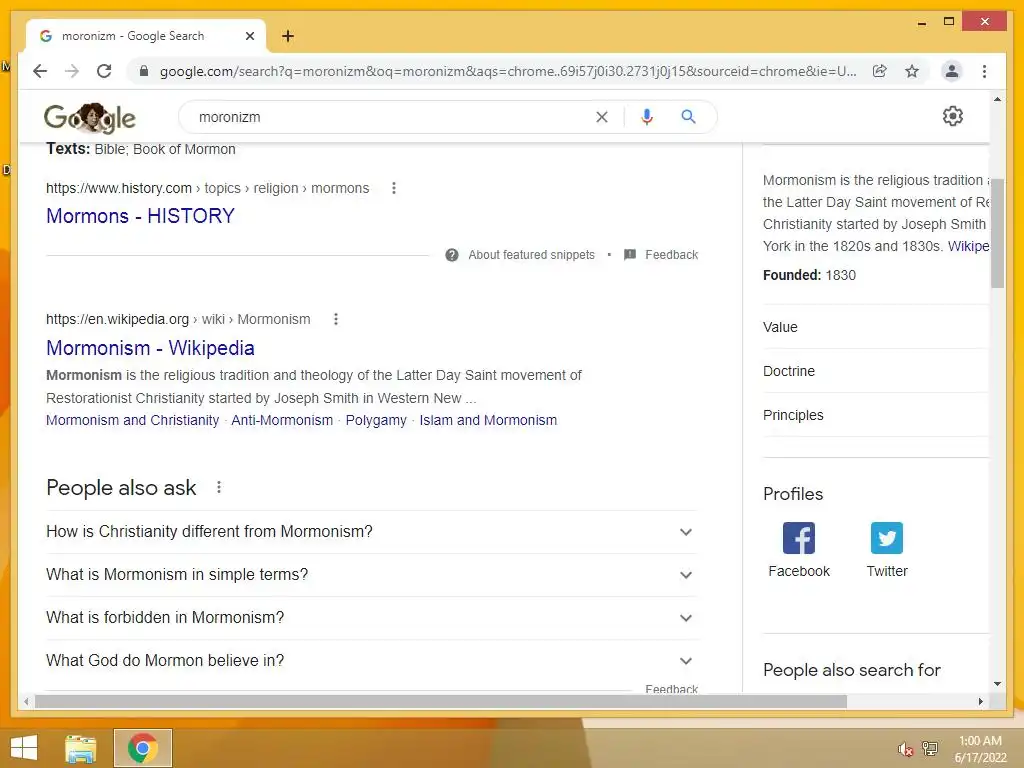Open the Windows Start button
This screenshot has height=768, width=1024.
[x=24, y=748]
